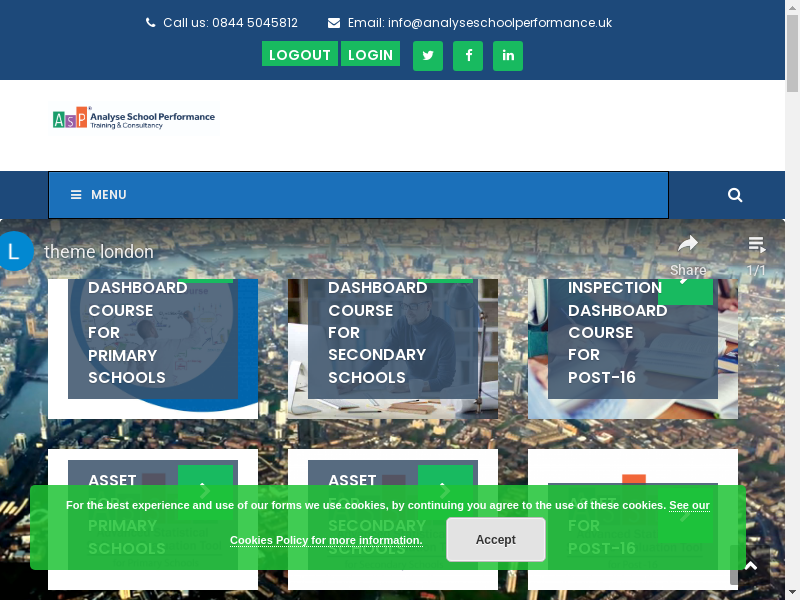Click the Analyse School Performance logo
The image size is (800, 600).
[133, 118]
